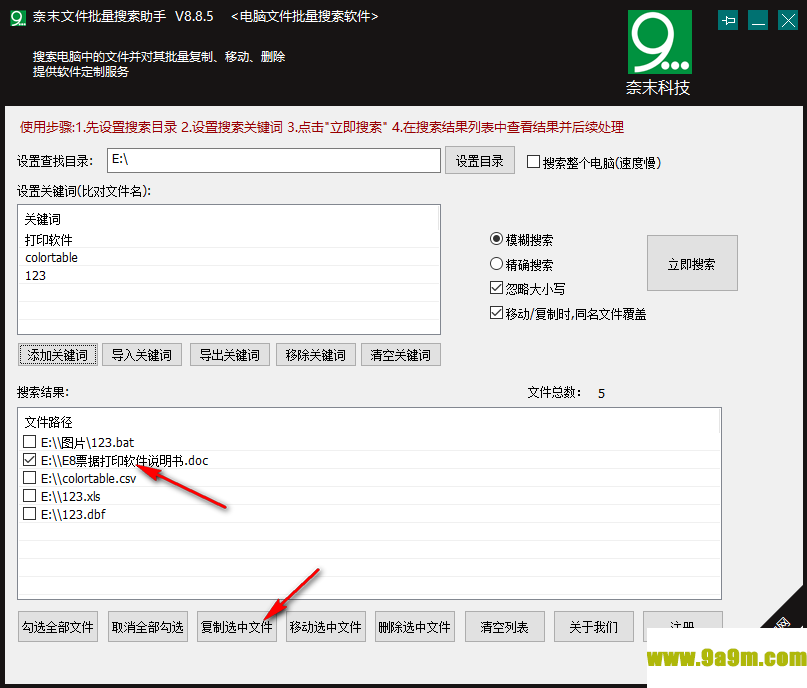Toggle 忽略大小写 checkbox
Viewport: 807px width, 688px height.
click(x=496, y=288)
